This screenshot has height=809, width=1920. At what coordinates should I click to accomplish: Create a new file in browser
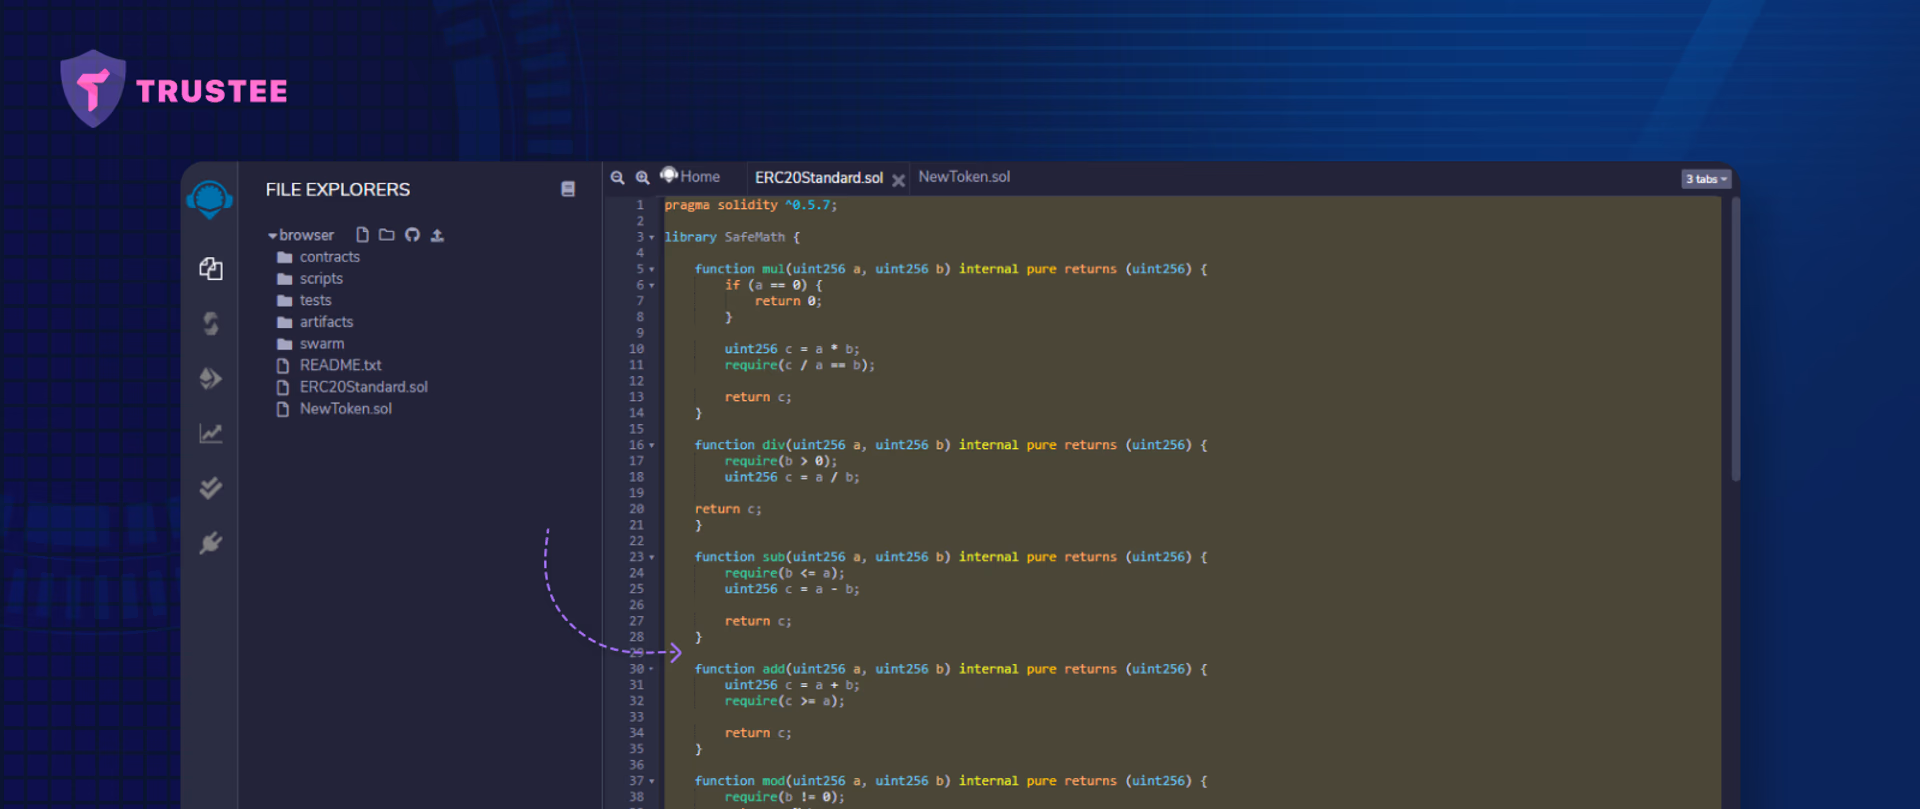point(362,235)
